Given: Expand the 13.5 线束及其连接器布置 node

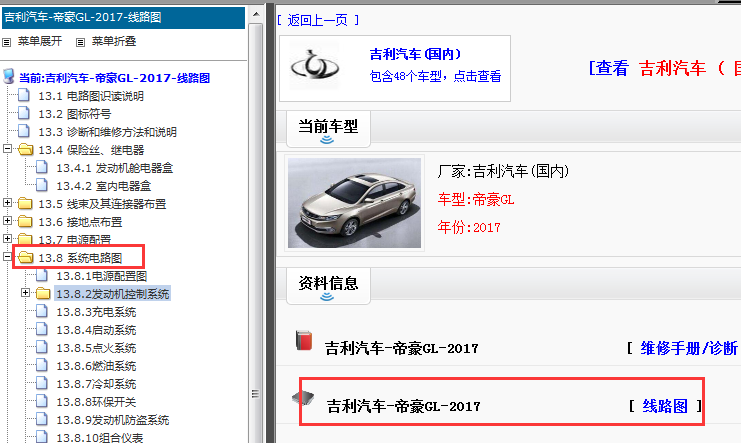Looking at the screenshot, I should tap(7, 203).
